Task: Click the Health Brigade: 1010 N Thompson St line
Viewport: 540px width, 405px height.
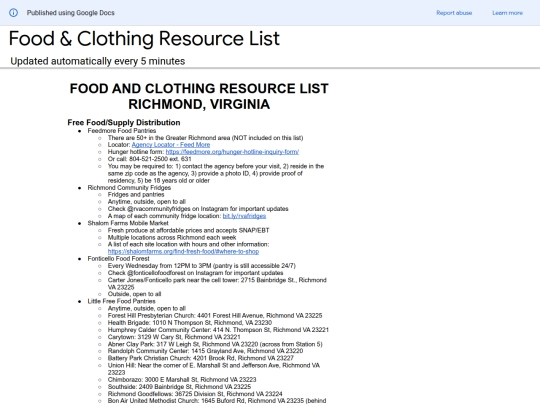Action: pyautogui.click(x=190, y=323)
